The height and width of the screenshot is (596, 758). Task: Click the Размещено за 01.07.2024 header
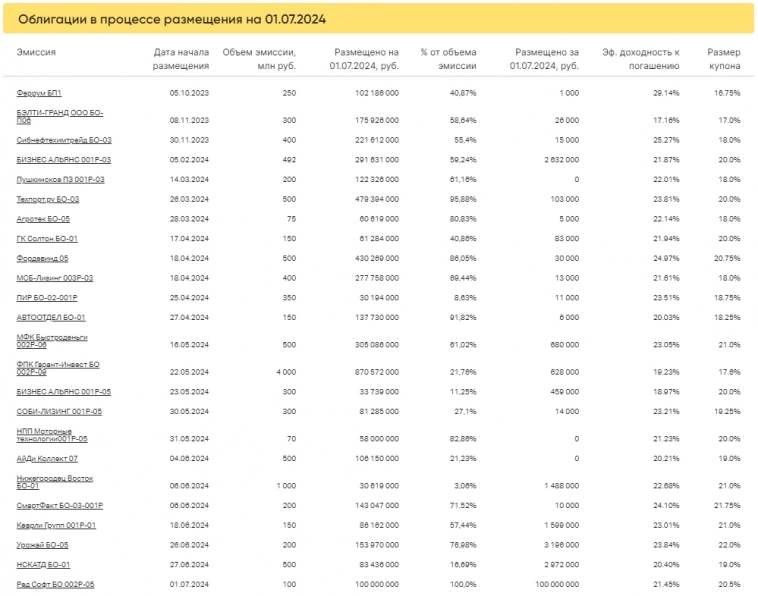tap(544, 59)
